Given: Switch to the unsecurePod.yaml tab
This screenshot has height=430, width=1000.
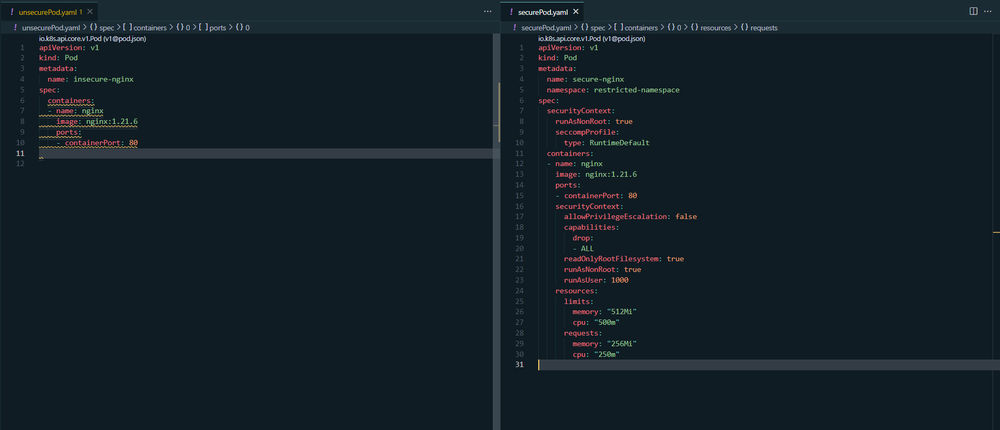Looking at the screenshot, I should click(x=50, y=11).
